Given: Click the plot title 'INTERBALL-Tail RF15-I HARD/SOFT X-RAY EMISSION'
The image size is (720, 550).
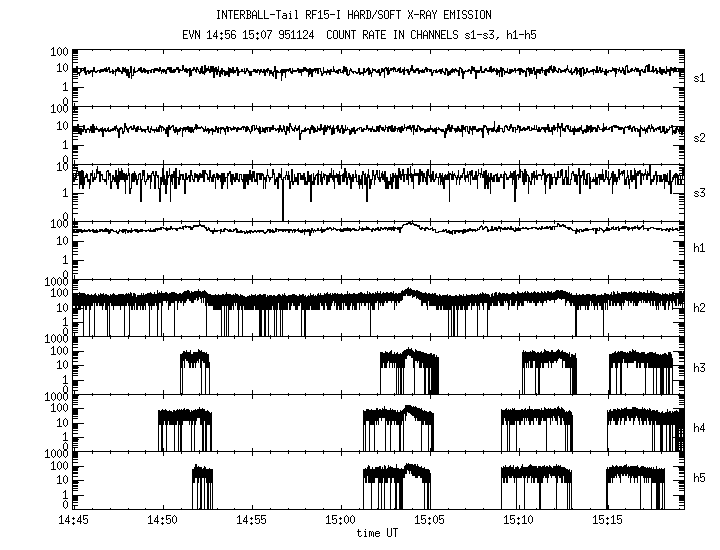Looking at the screenshot, I should (x=354, y=15).
